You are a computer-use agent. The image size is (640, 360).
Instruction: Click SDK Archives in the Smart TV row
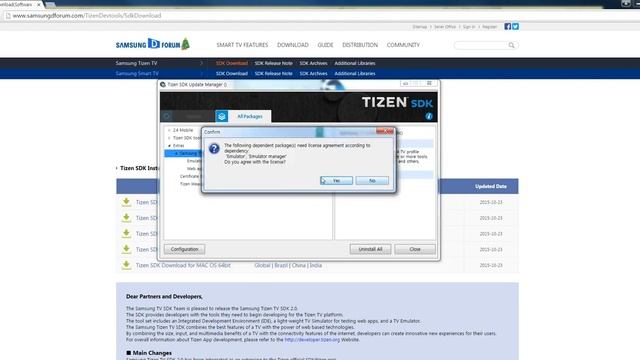pos(313,74)
